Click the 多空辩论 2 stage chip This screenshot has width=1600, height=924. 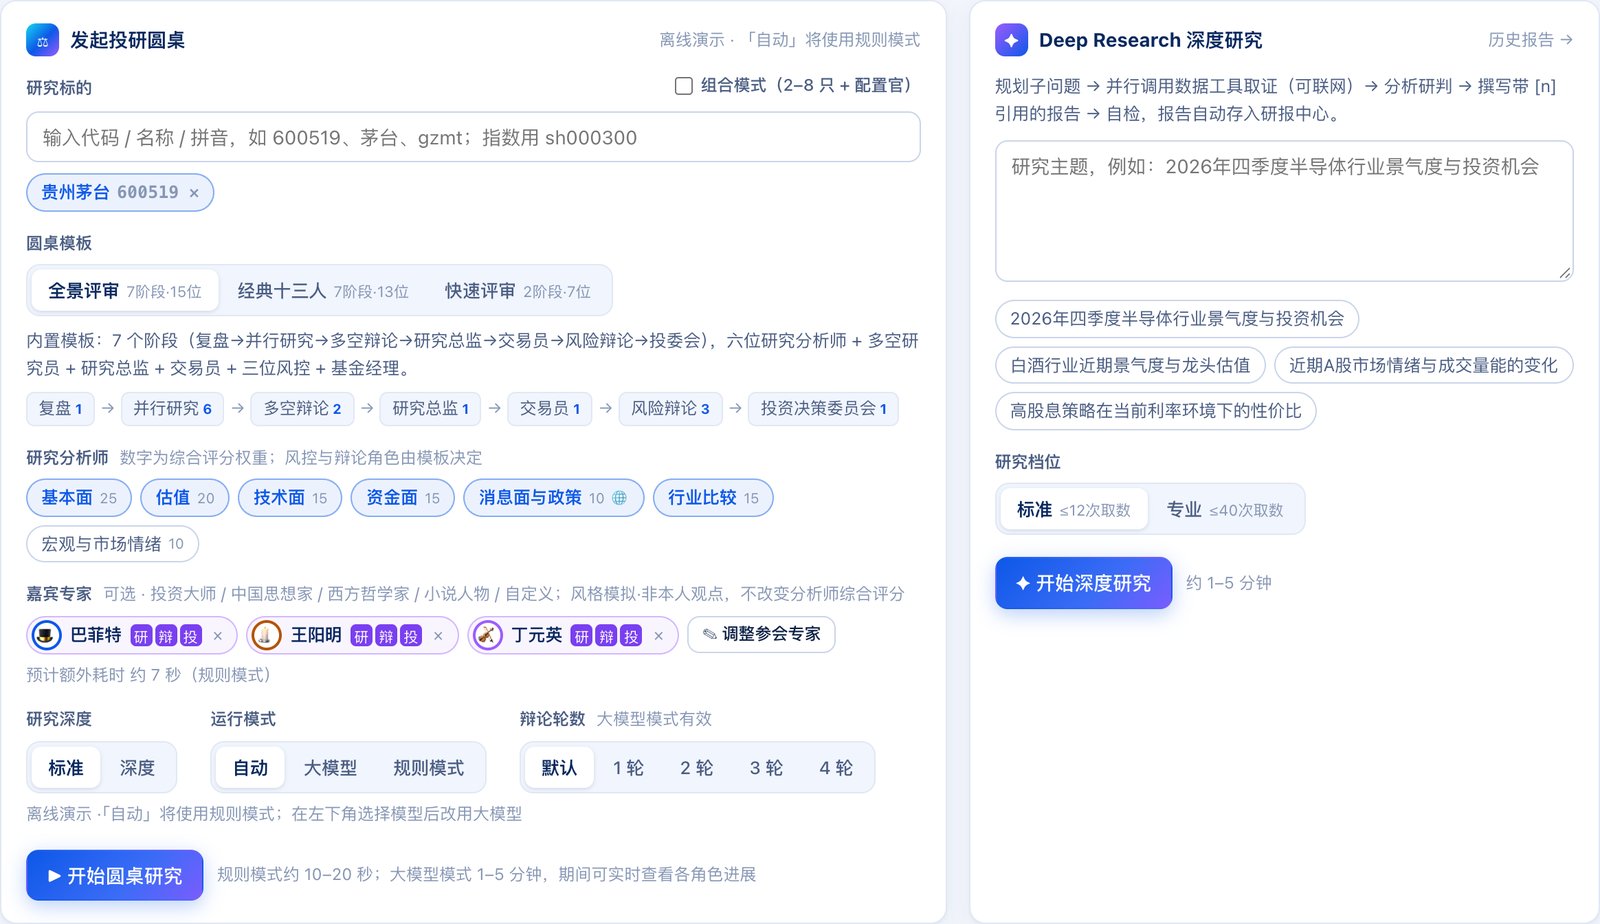click(302, 409)
